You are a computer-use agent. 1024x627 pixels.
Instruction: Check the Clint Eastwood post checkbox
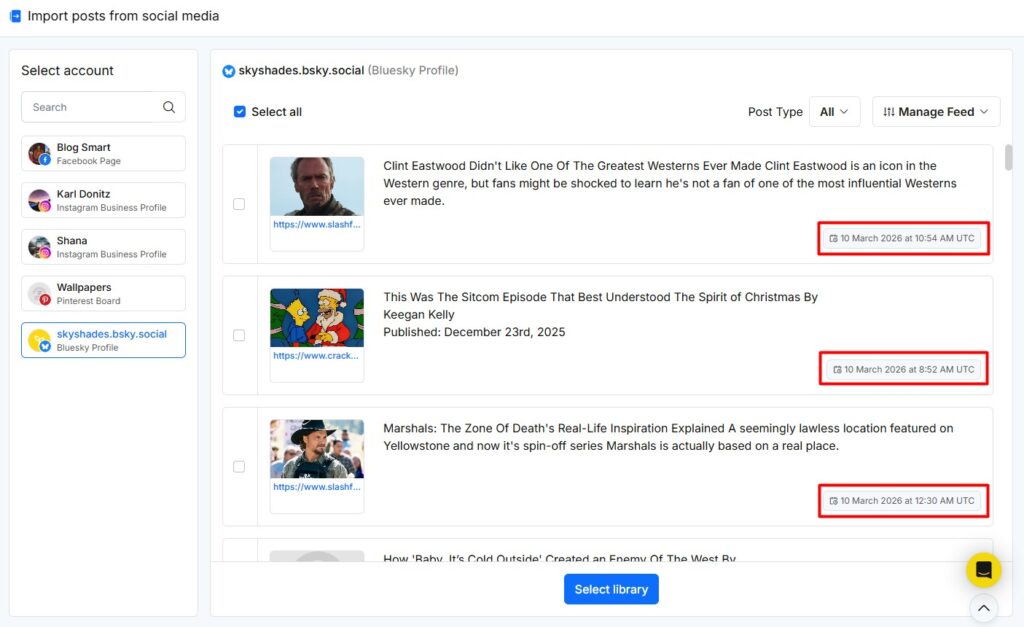pos(239,203)
